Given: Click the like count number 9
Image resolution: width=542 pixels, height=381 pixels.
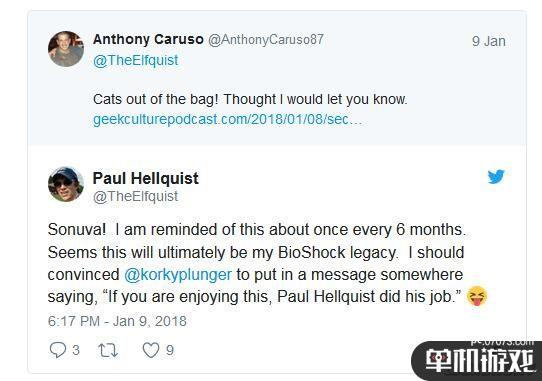Looking at the screenshot, I should click(170, 350).
